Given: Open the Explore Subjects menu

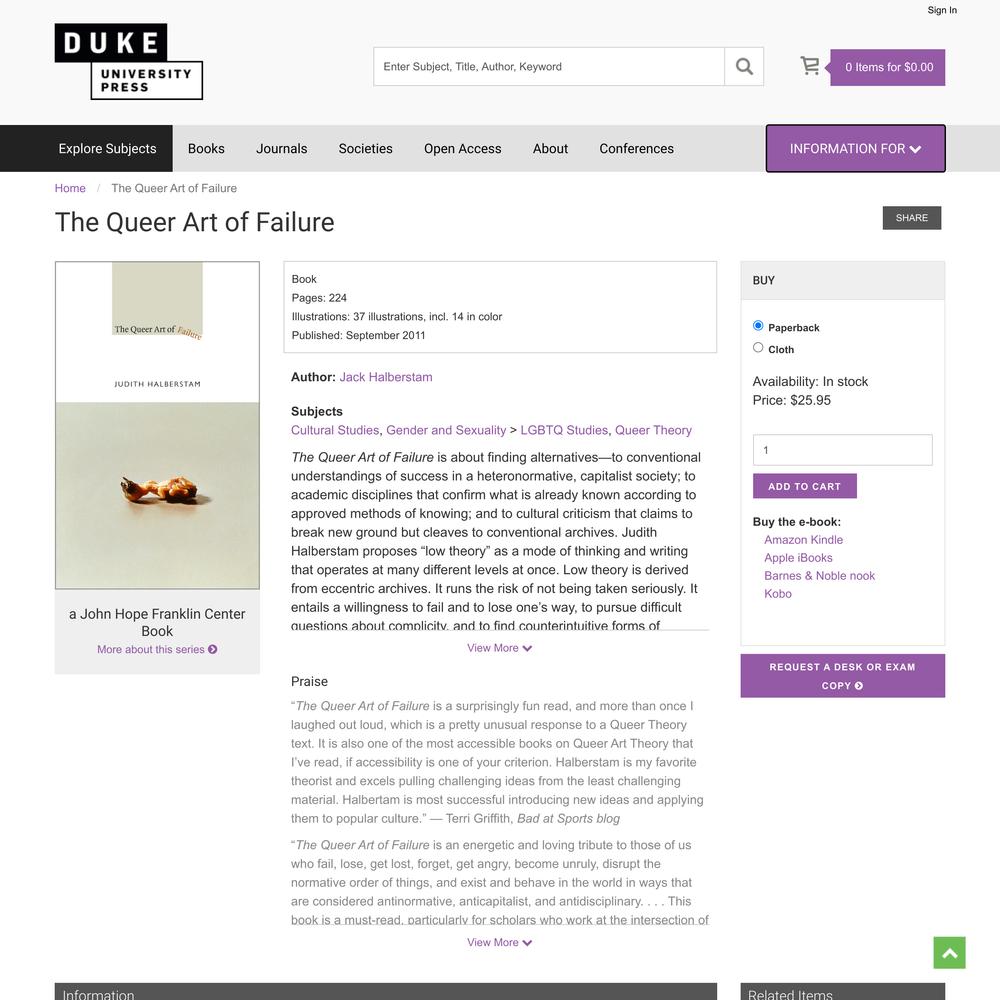Looking at the screenshot, I should click(x=107, y=149).
